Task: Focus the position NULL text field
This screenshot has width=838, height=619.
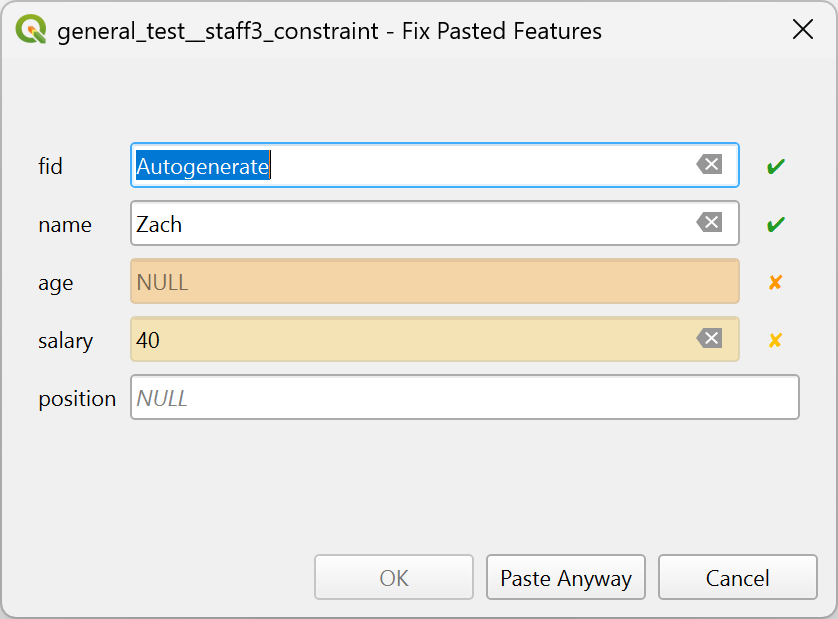Action: click(x=464, y=398)
